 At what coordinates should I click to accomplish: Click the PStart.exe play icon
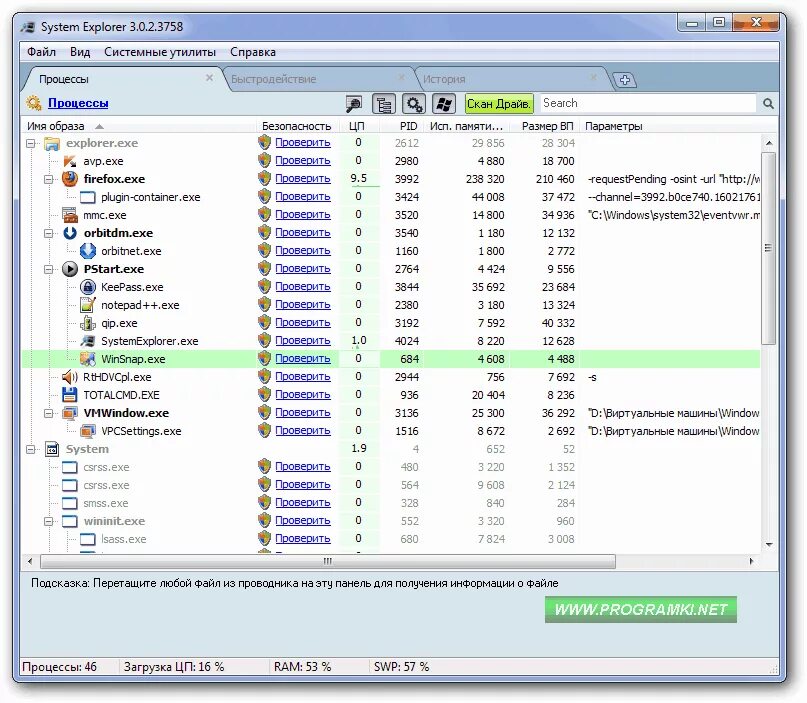coord(70,269)
